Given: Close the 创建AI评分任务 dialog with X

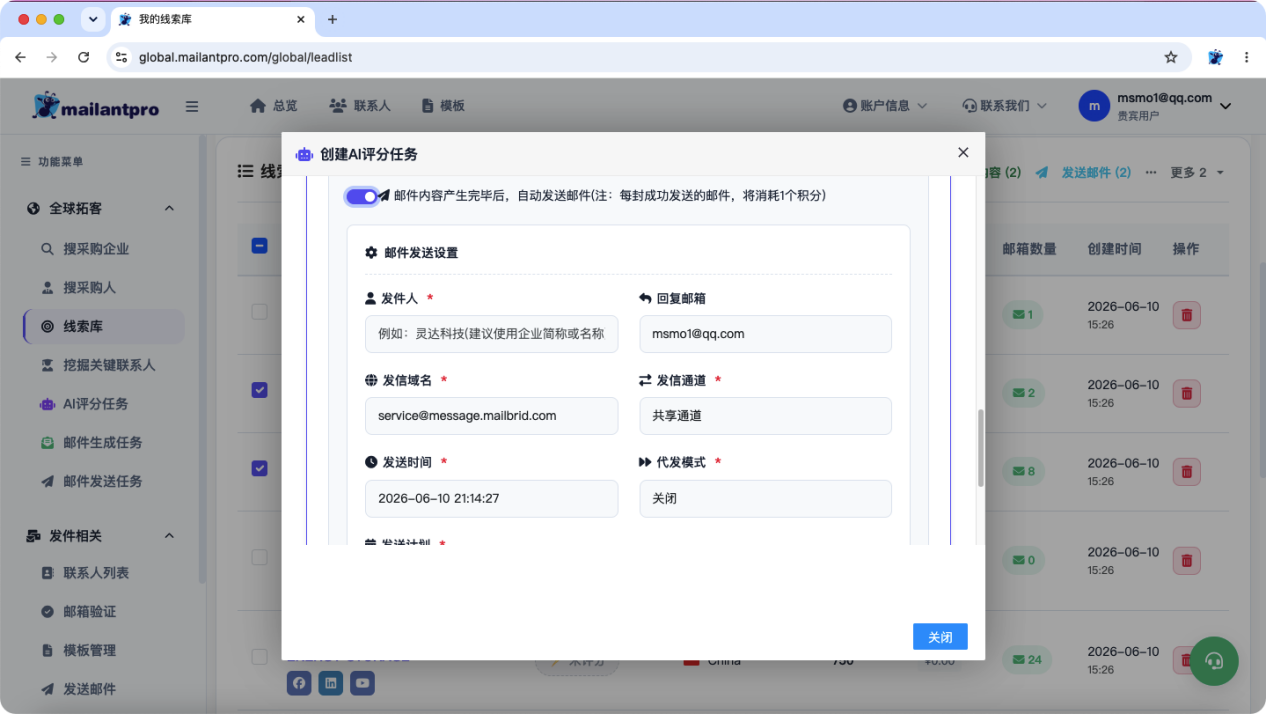Looking at the screenshot, I should click(x=963, y=152).
